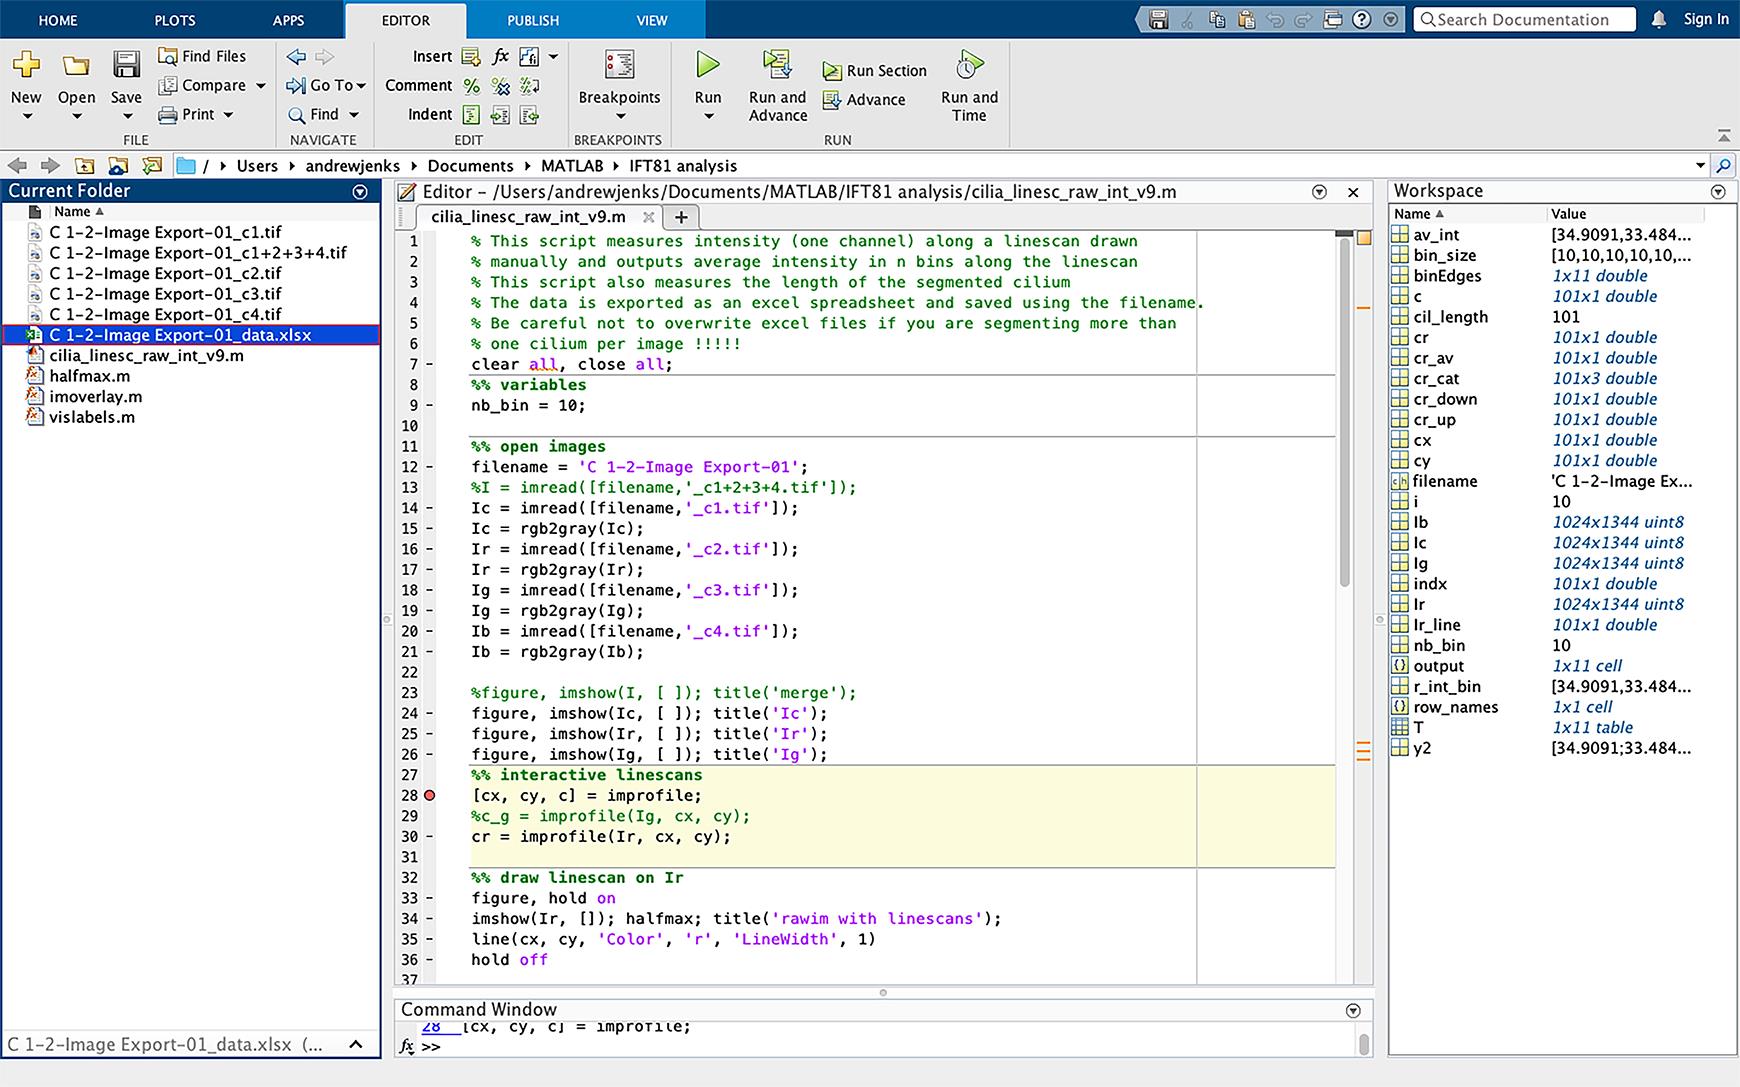Viewport: 1740px width, 1087px height.
Task: Click the decrease indent icon
Action: point(530,115)
